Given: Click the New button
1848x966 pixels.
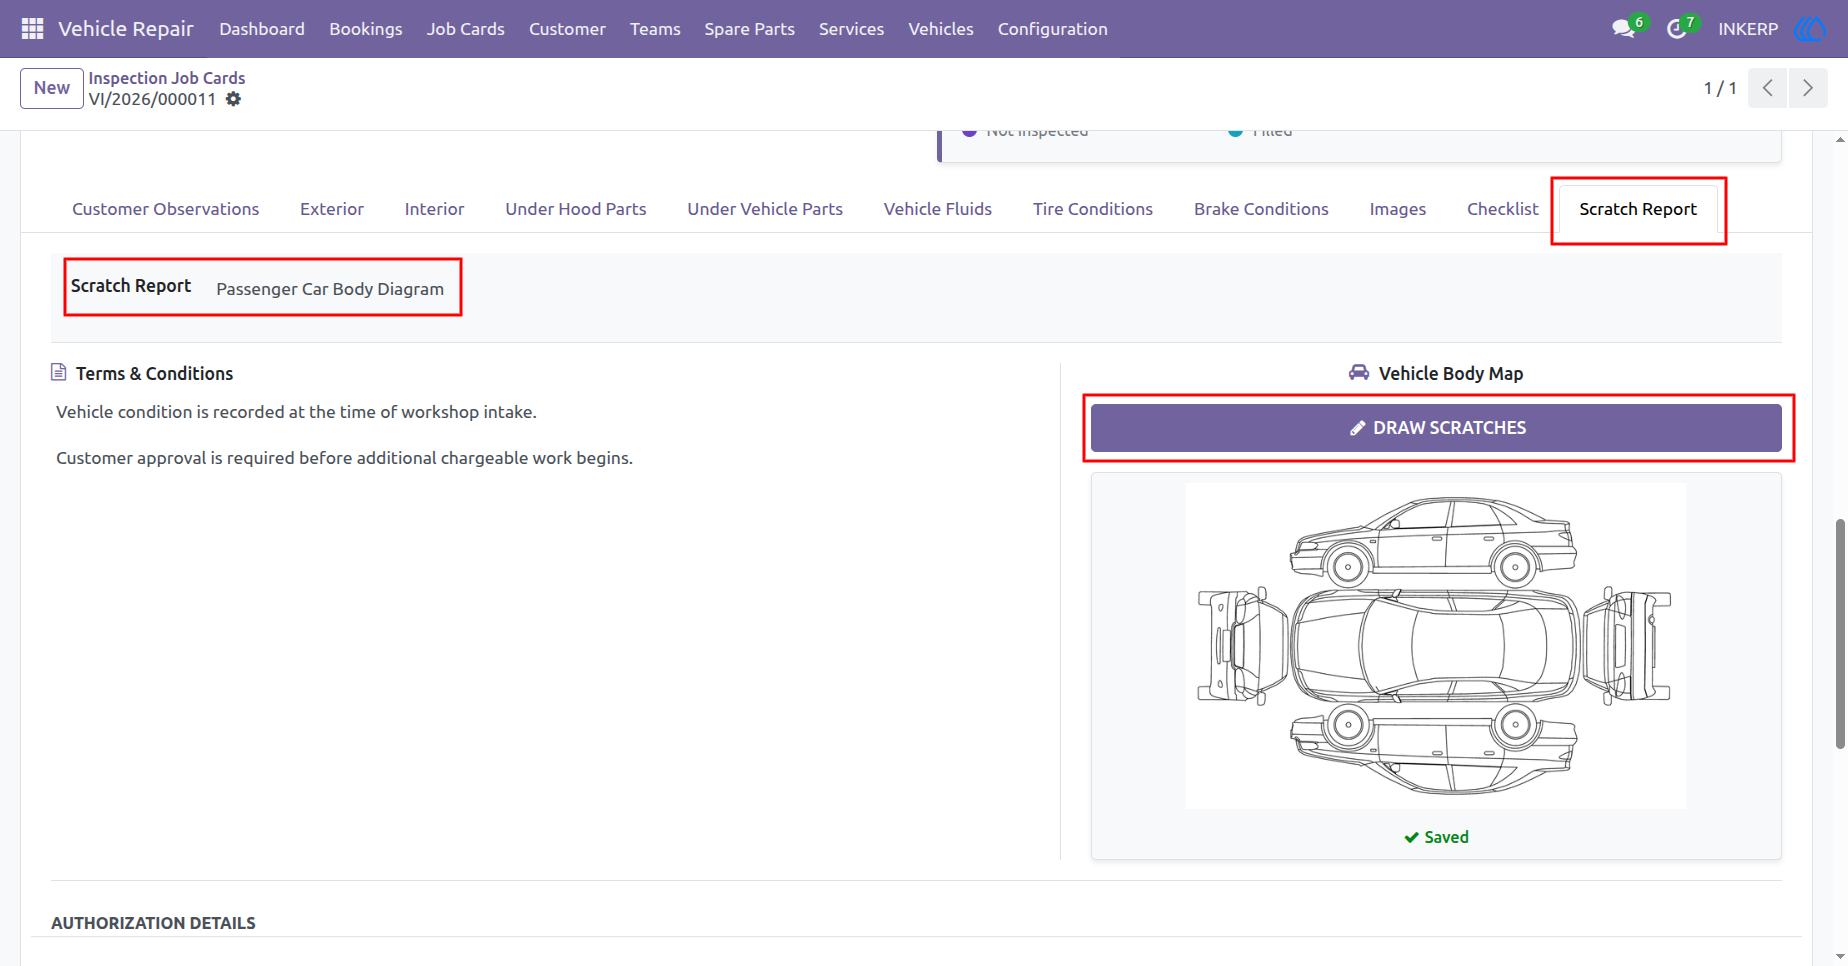Looking at the screenshot, I should (x=52, y=88).
